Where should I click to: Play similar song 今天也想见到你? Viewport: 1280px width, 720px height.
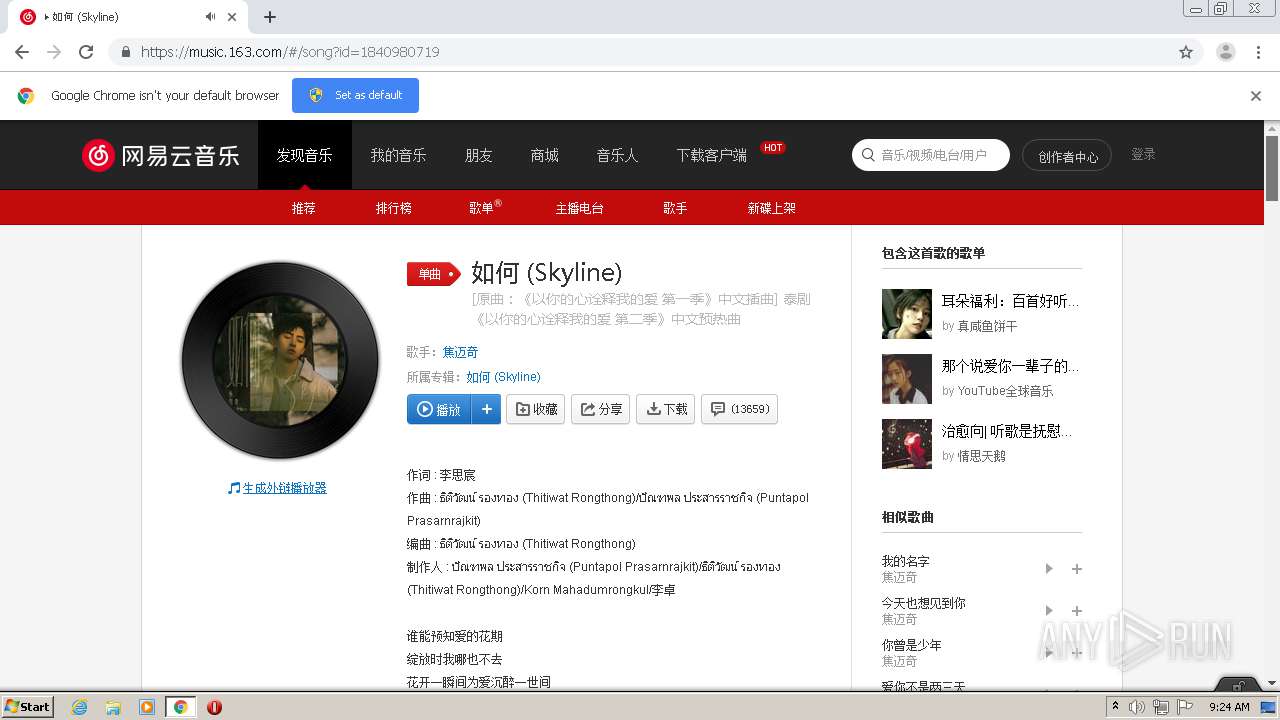click(1049, 611)
